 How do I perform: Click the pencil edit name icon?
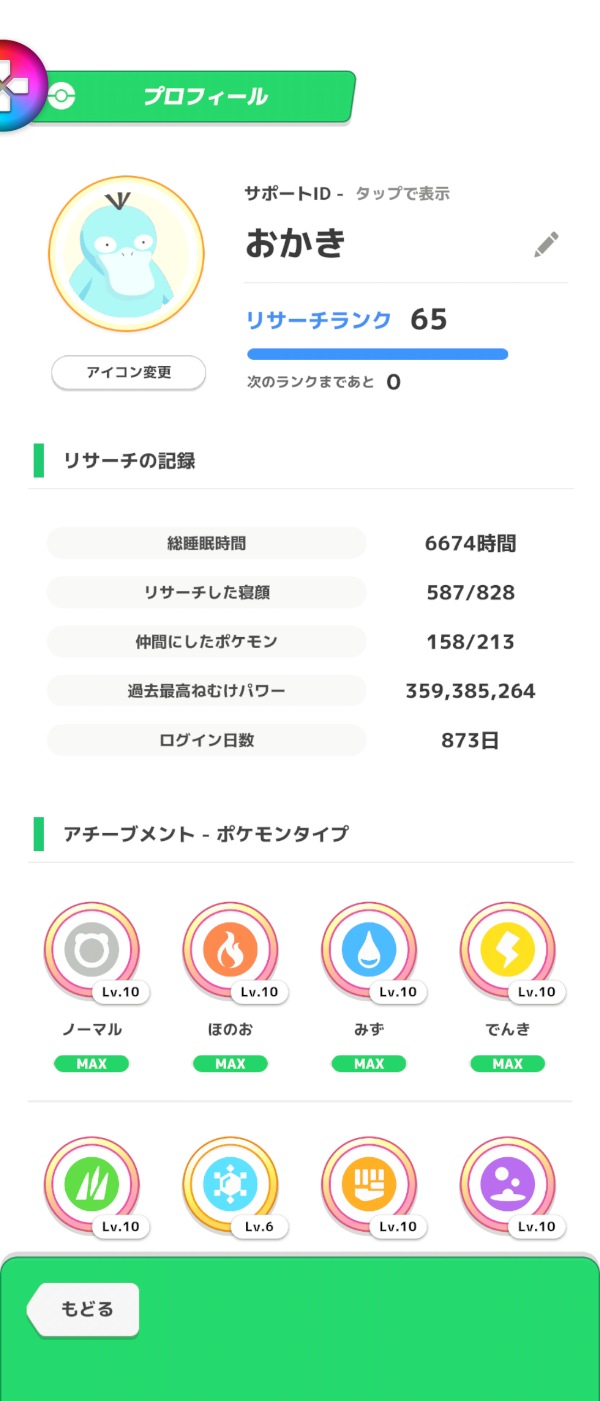point(546,244)
